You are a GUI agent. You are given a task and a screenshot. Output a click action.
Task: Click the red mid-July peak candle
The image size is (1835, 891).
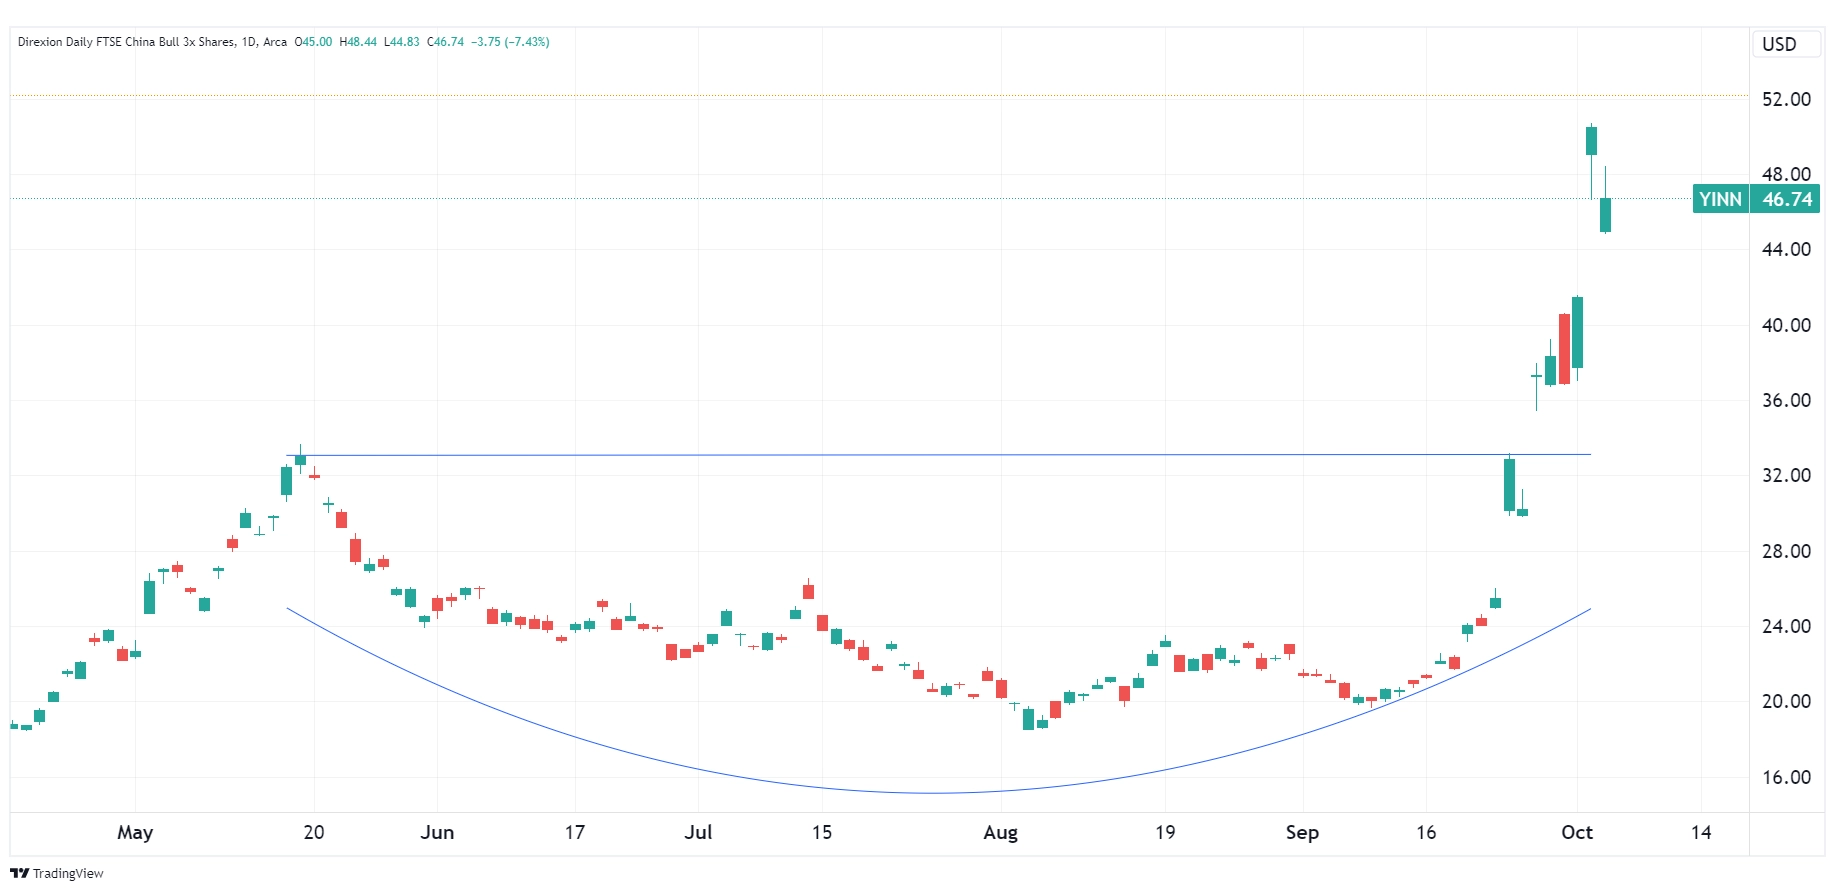[x=808, y=590]
